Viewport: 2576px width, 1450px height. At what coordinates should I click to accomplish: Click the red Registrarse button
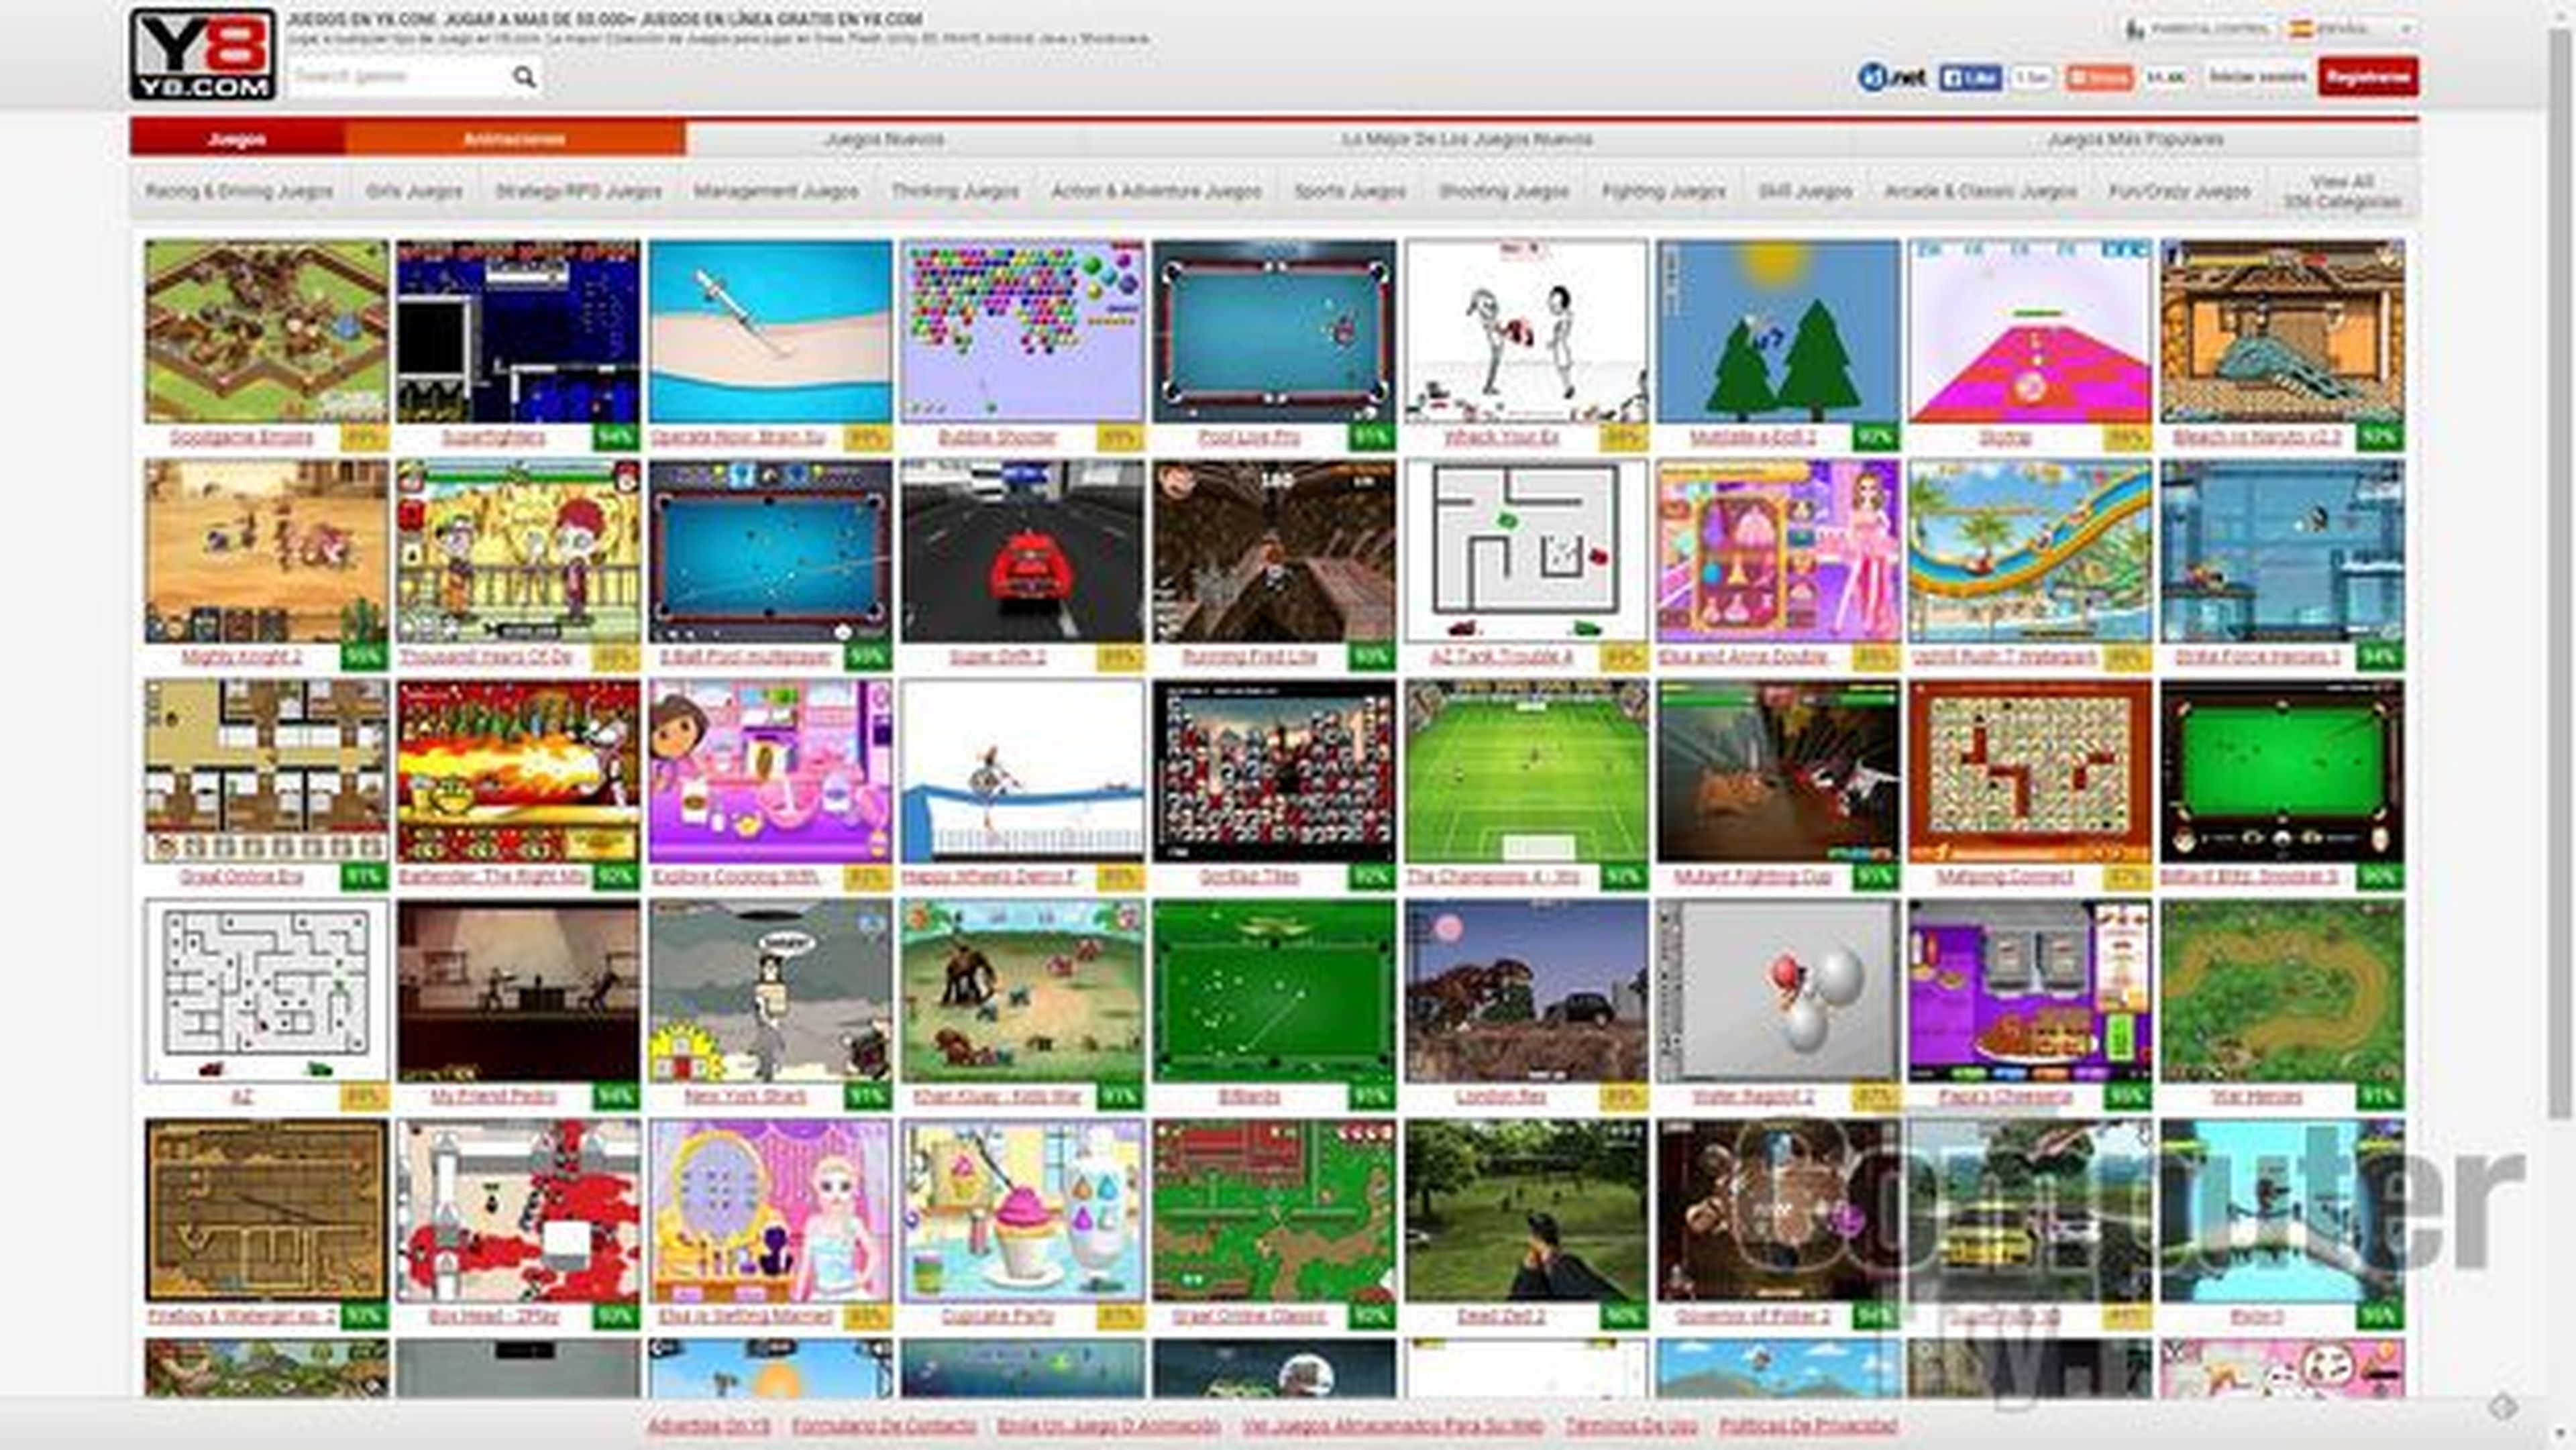click(x=2367, y=77)
